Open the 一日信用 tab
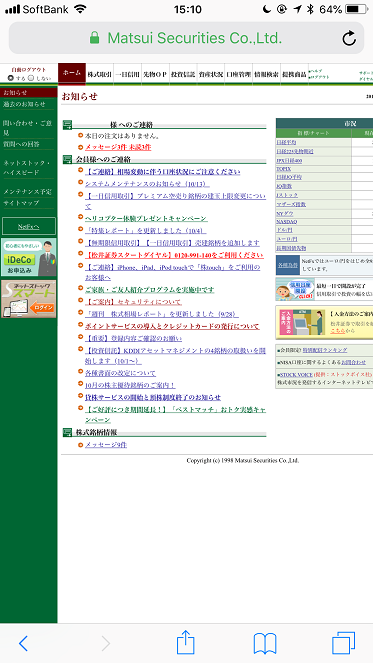 click(127, 74)
